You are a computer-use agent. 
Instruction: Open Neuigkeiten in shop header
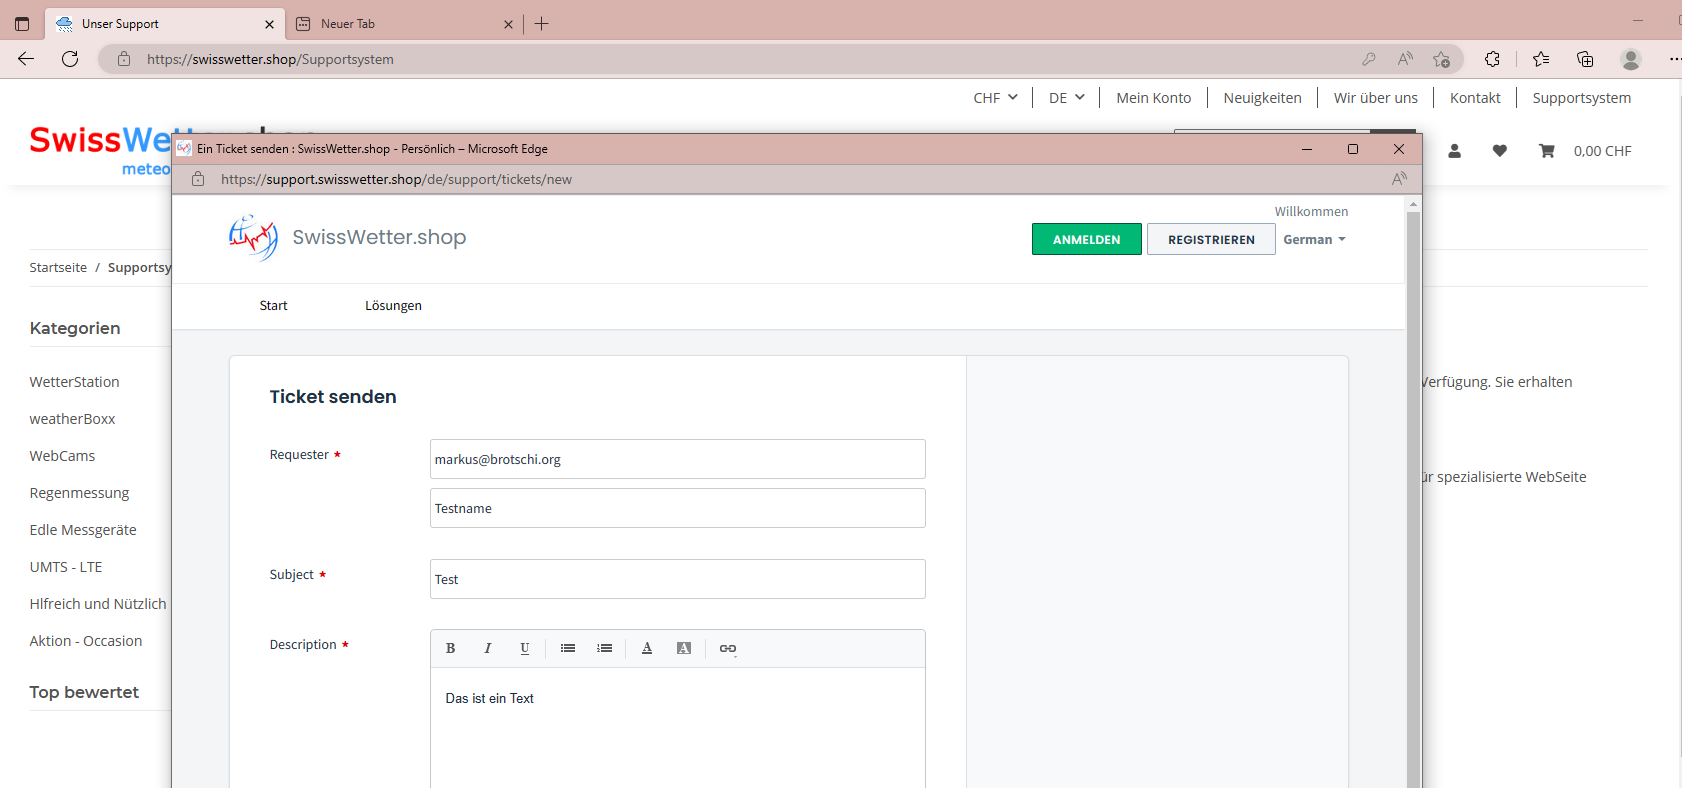tap(1262, 98)
